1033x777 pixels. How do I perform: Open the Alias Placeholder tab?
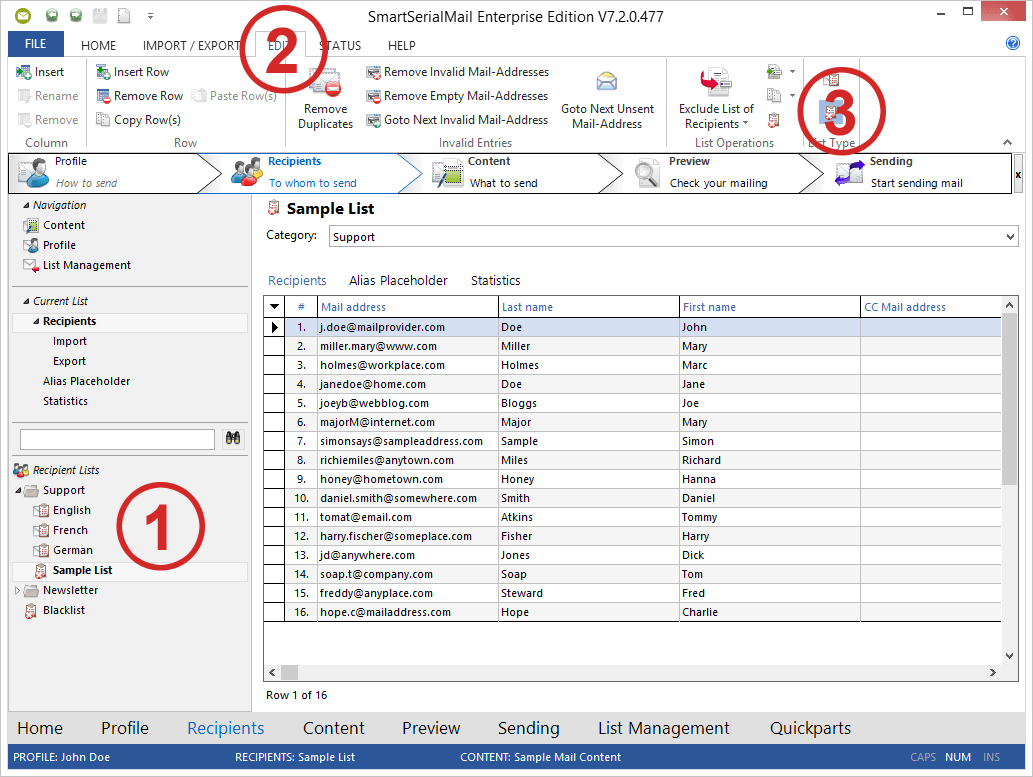pyautogui.click(x=397, y=281)
